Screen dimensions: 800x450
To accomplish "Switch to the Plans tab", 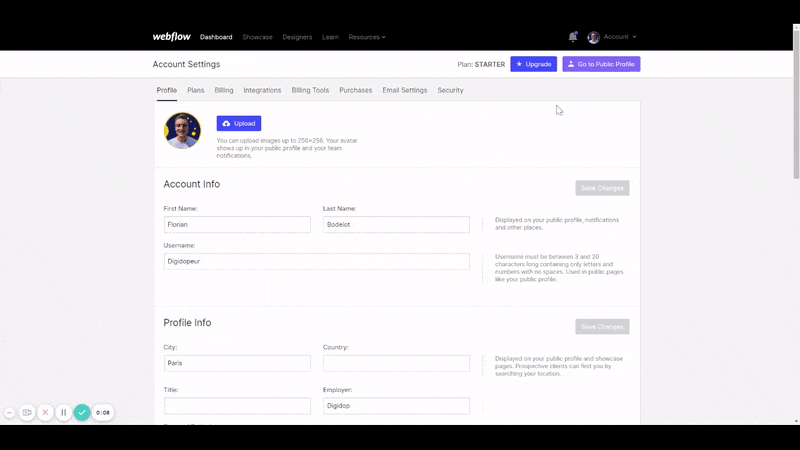I will click(195, 90).
